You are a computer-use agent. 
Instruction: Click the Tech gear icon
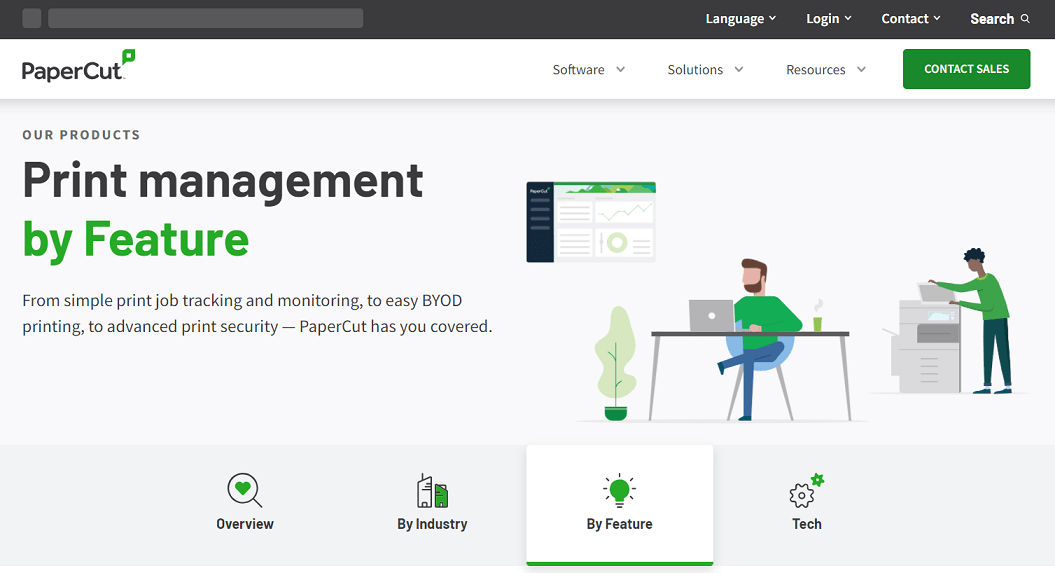(x=806, y=491)
